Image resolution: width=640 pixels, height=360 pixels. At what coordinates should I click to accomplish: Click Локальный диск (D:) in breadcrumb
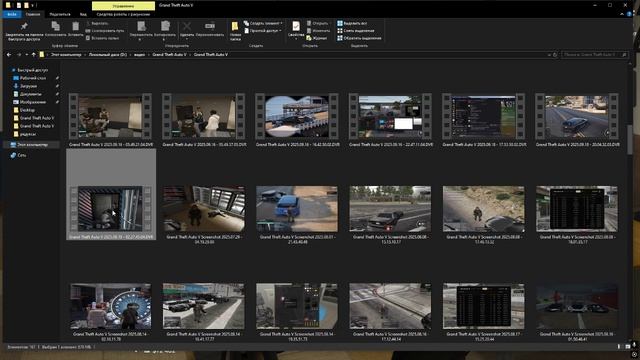[x=108, y=54]
